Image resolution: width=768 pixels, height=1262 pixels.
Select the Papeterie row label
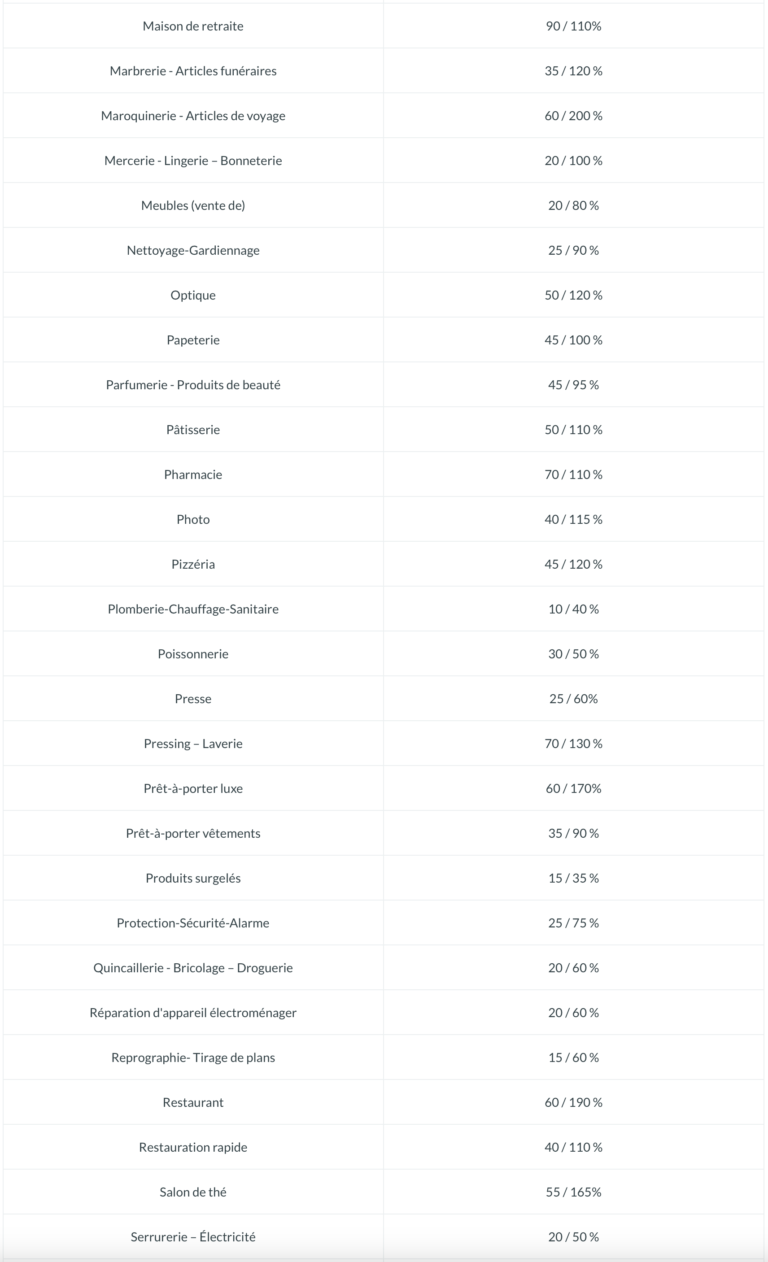(x=193, y=340)
